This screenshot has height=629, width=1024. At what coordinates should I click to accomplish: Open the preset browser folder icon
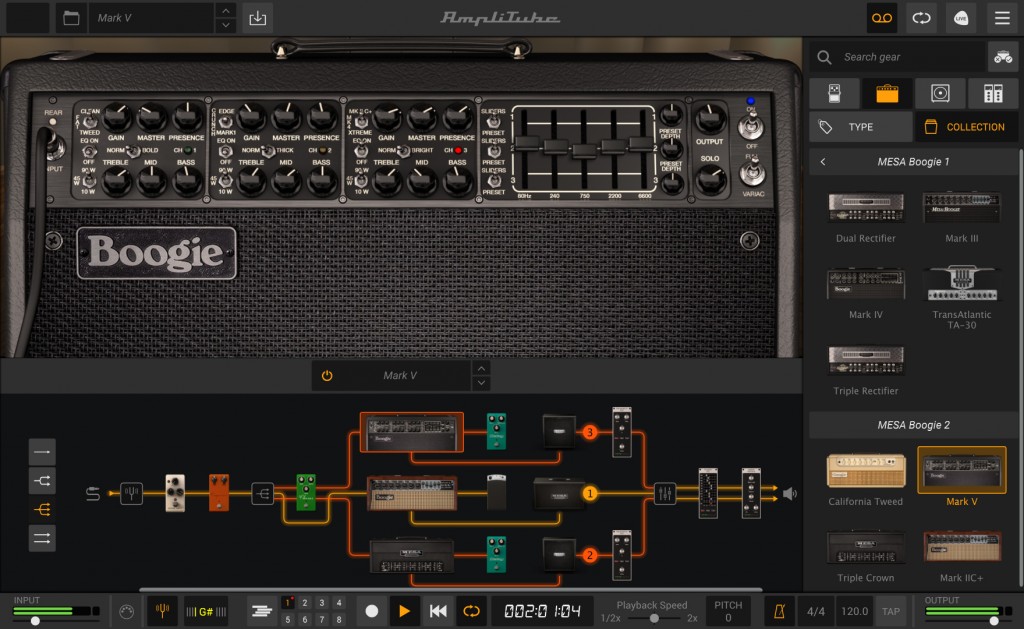pos(71,18)
